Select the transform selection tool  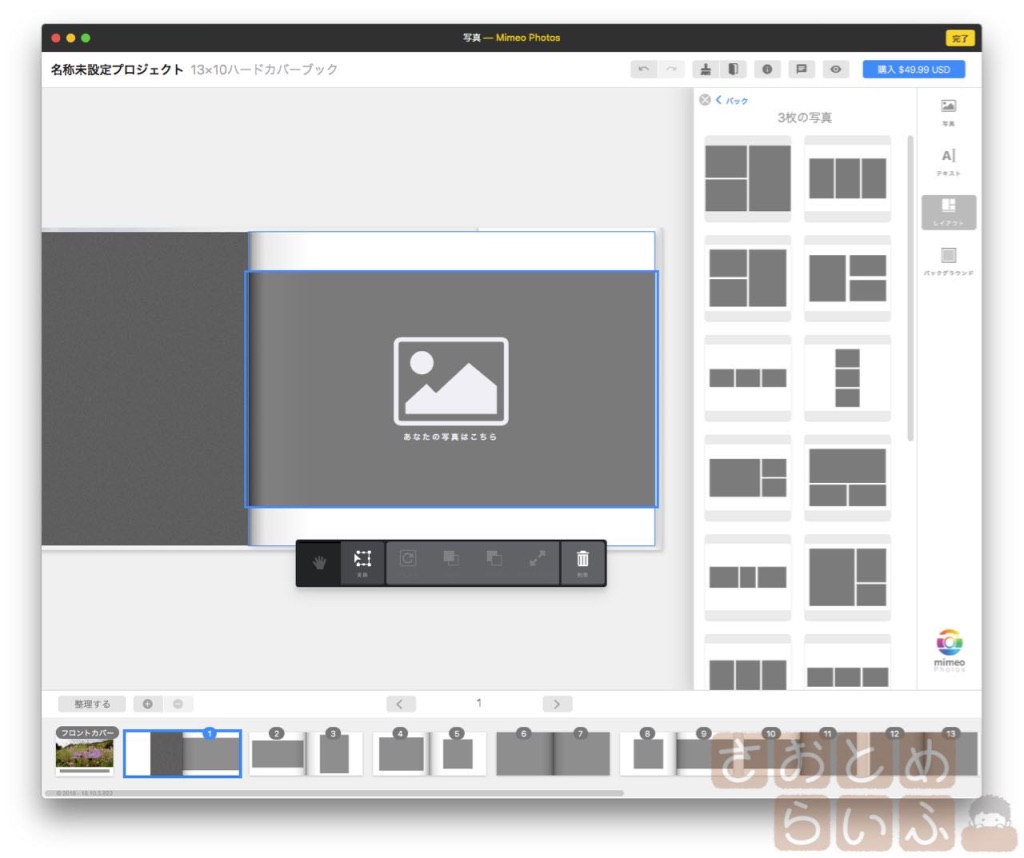(x=362, y=563)
